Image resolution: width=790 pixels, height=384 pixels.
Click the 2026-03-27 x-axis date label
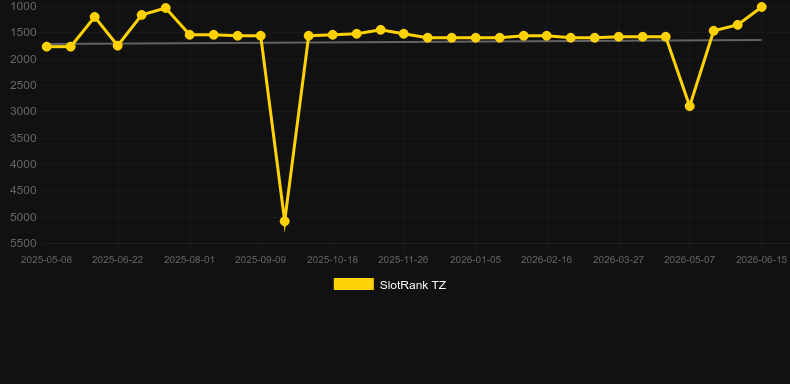click(618, 260)
